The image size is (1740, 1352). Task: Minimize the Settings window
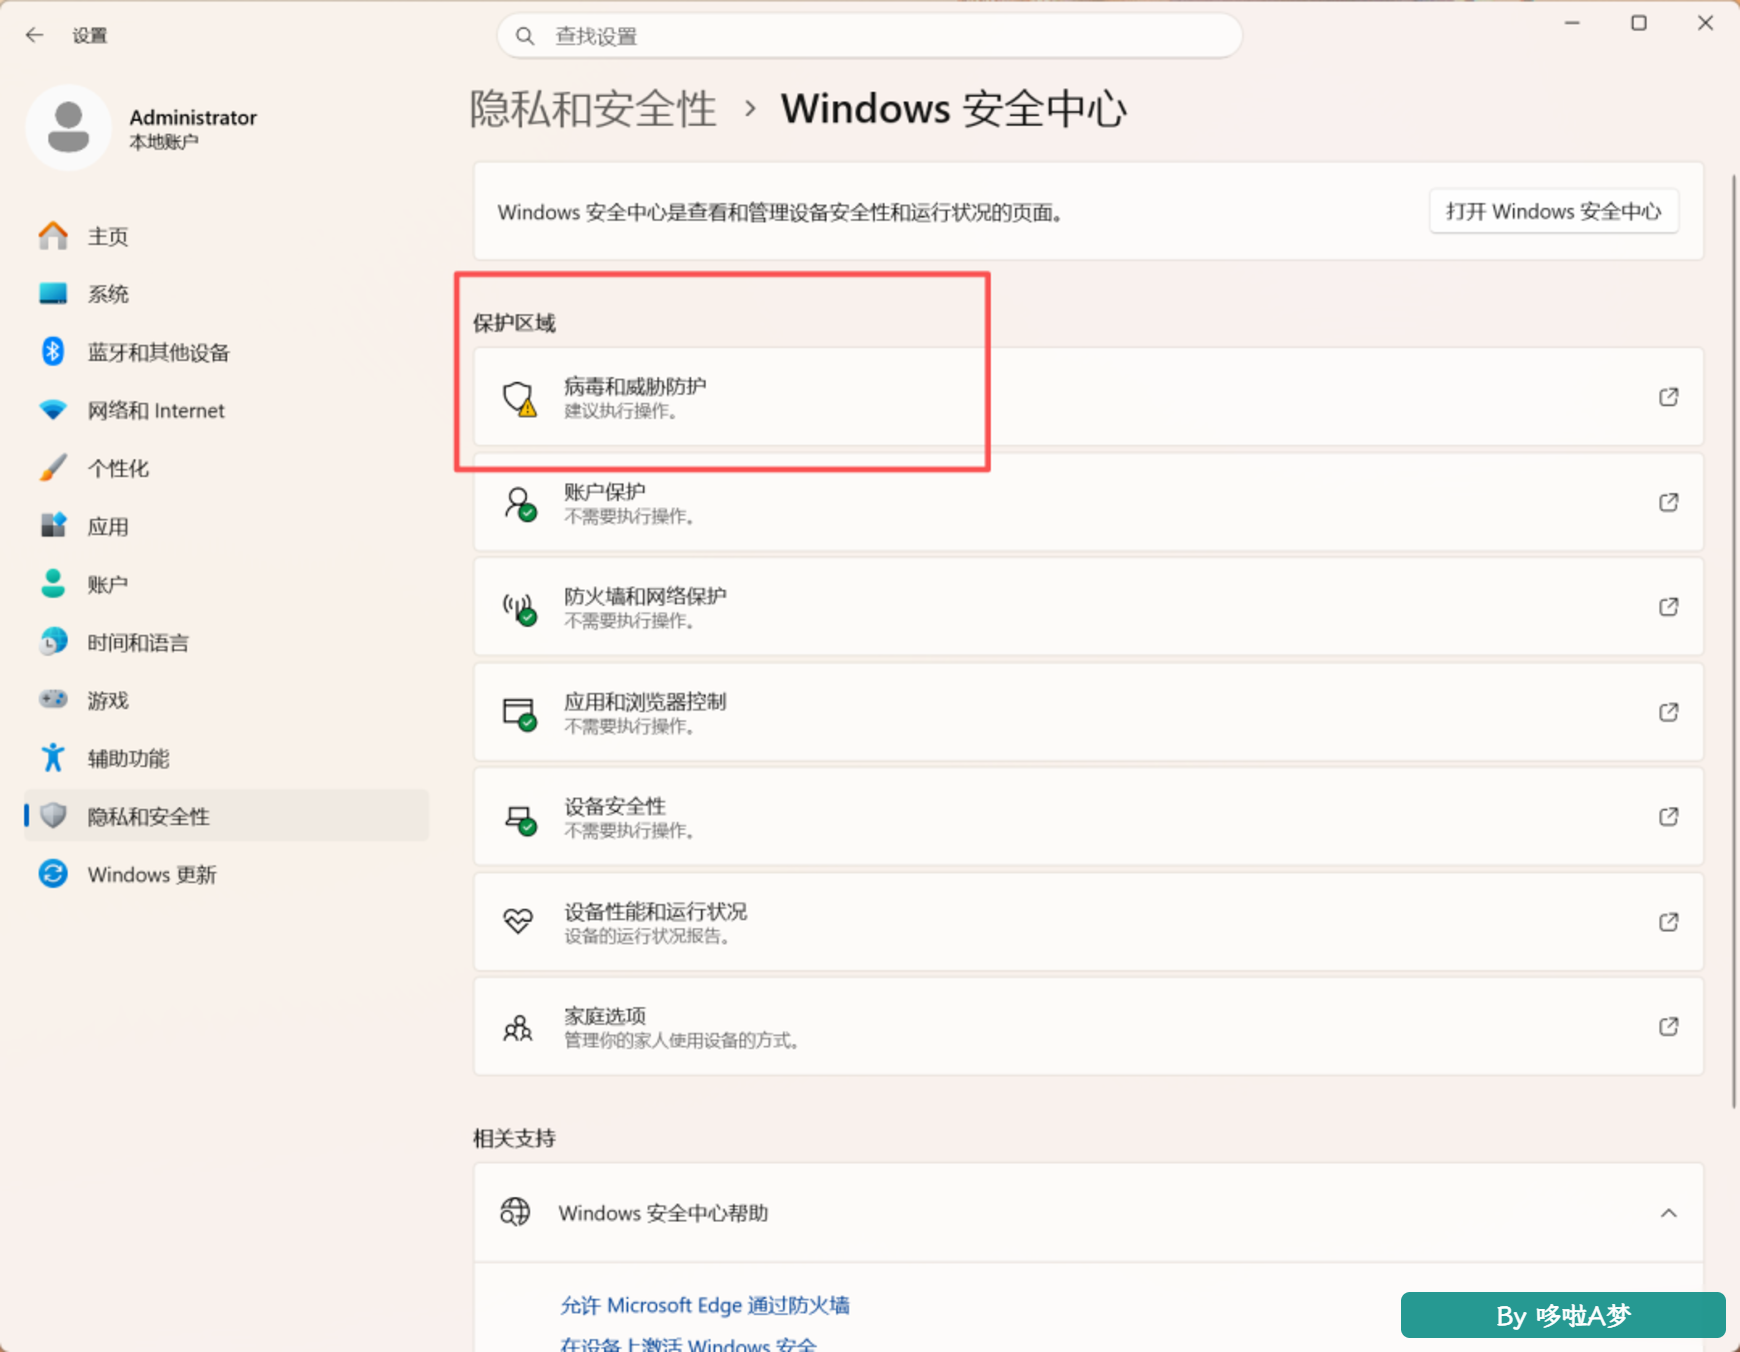[1572, 23]
